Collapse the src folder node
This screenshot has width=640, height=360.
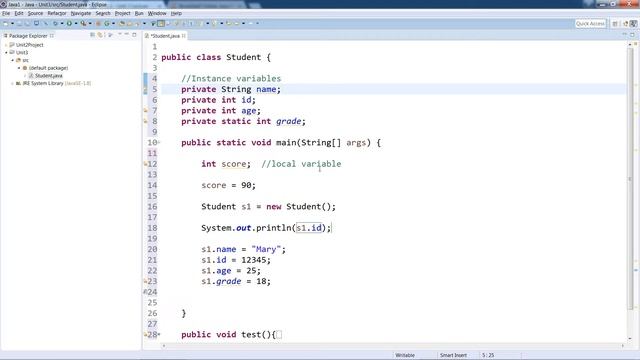13,60
